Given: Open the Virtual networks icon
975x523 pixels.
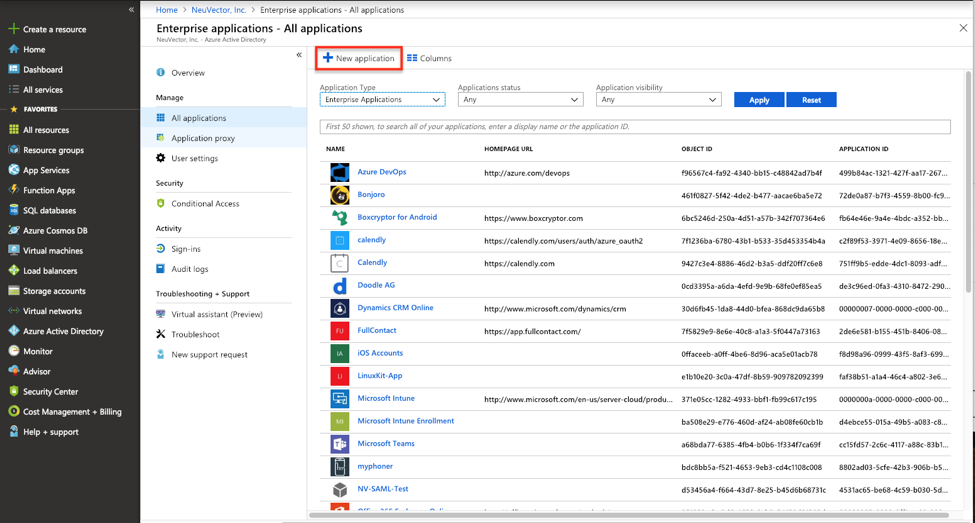Looking at the screenshot, I should point(14,310).
